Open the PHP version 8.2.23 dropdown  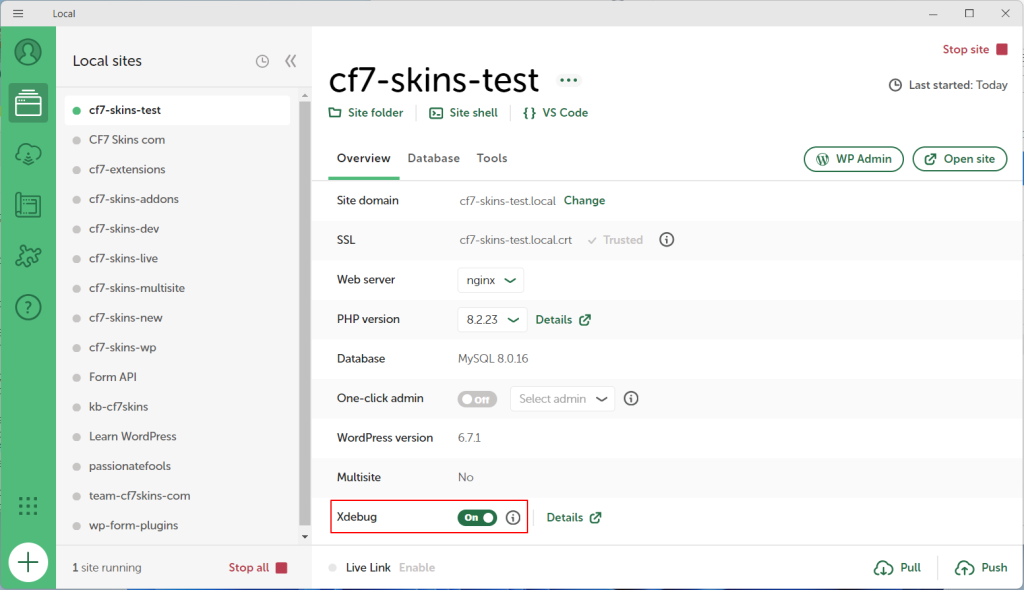pos(490,320)
